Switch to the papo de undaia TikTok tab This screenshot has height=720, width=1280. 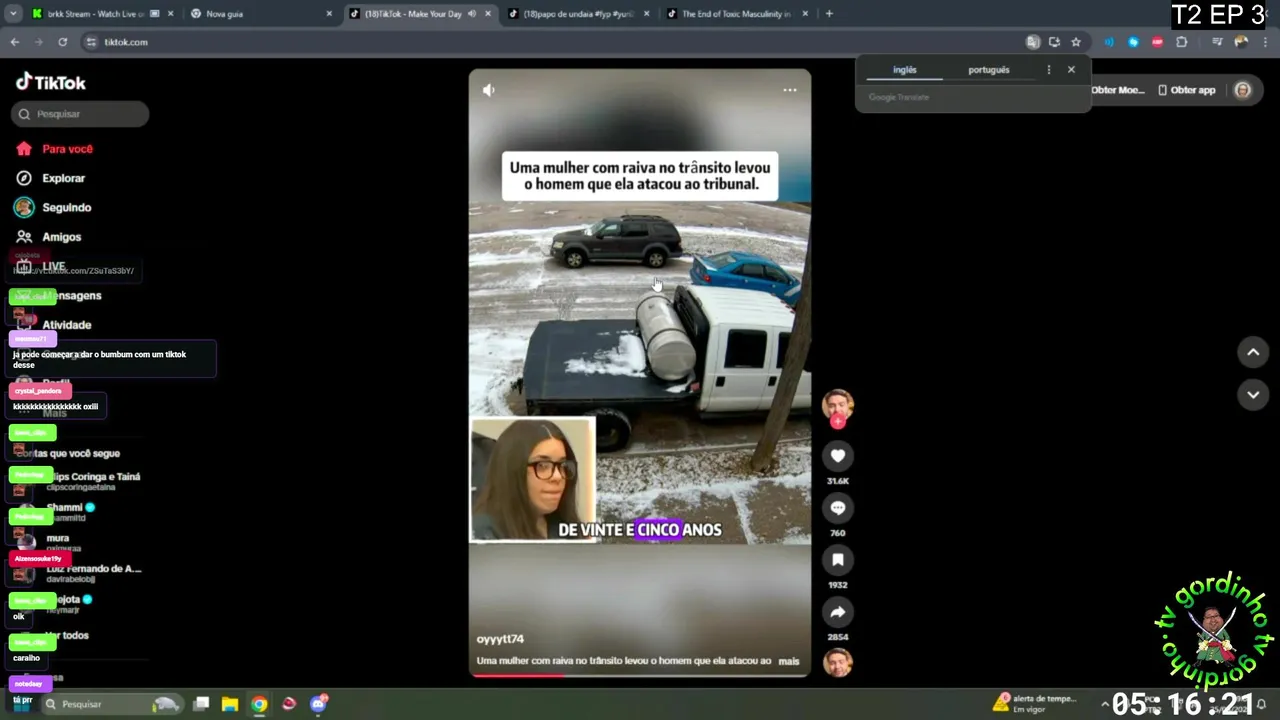(x=577, y=14)
